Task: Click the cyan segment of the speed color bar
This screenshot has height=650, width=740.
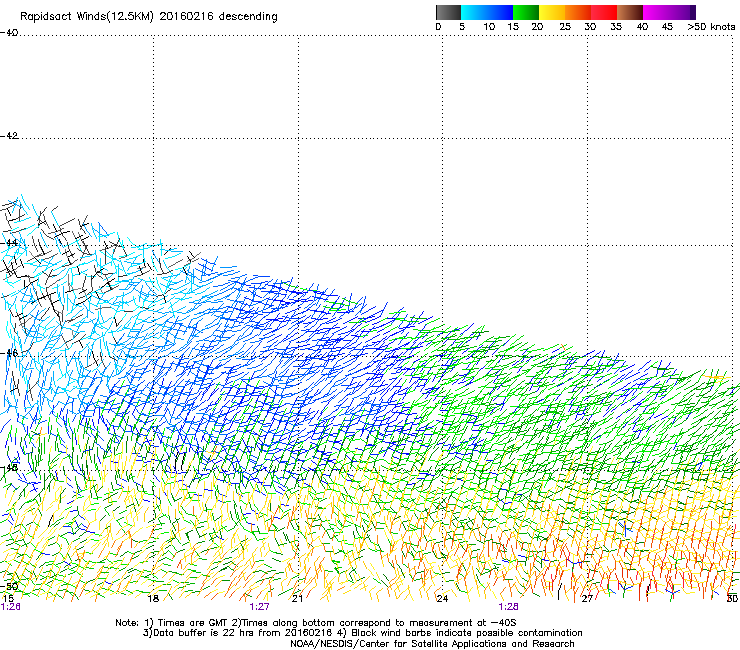Action: pyautogui.click(x=474, y=12)
